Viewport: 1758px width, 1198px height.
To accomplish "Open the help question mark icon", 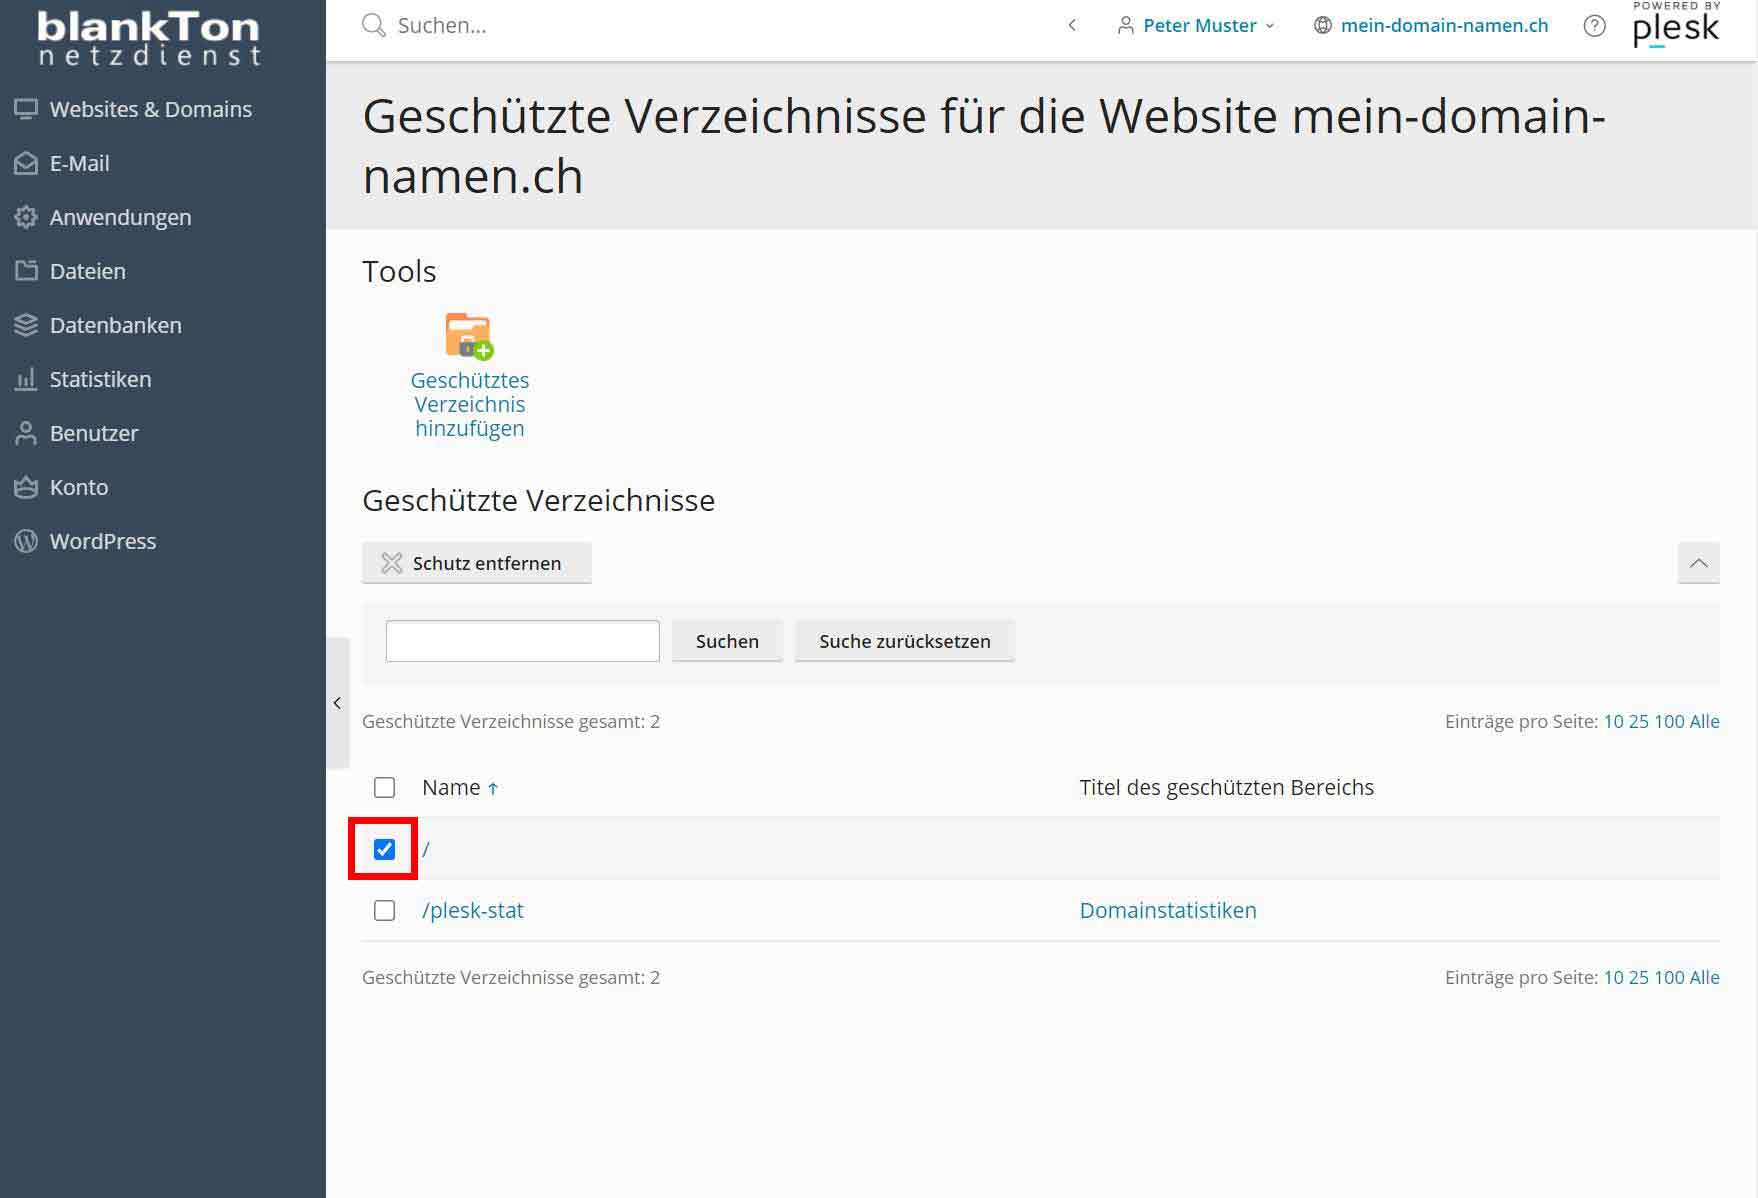I will pos(1594,26).
